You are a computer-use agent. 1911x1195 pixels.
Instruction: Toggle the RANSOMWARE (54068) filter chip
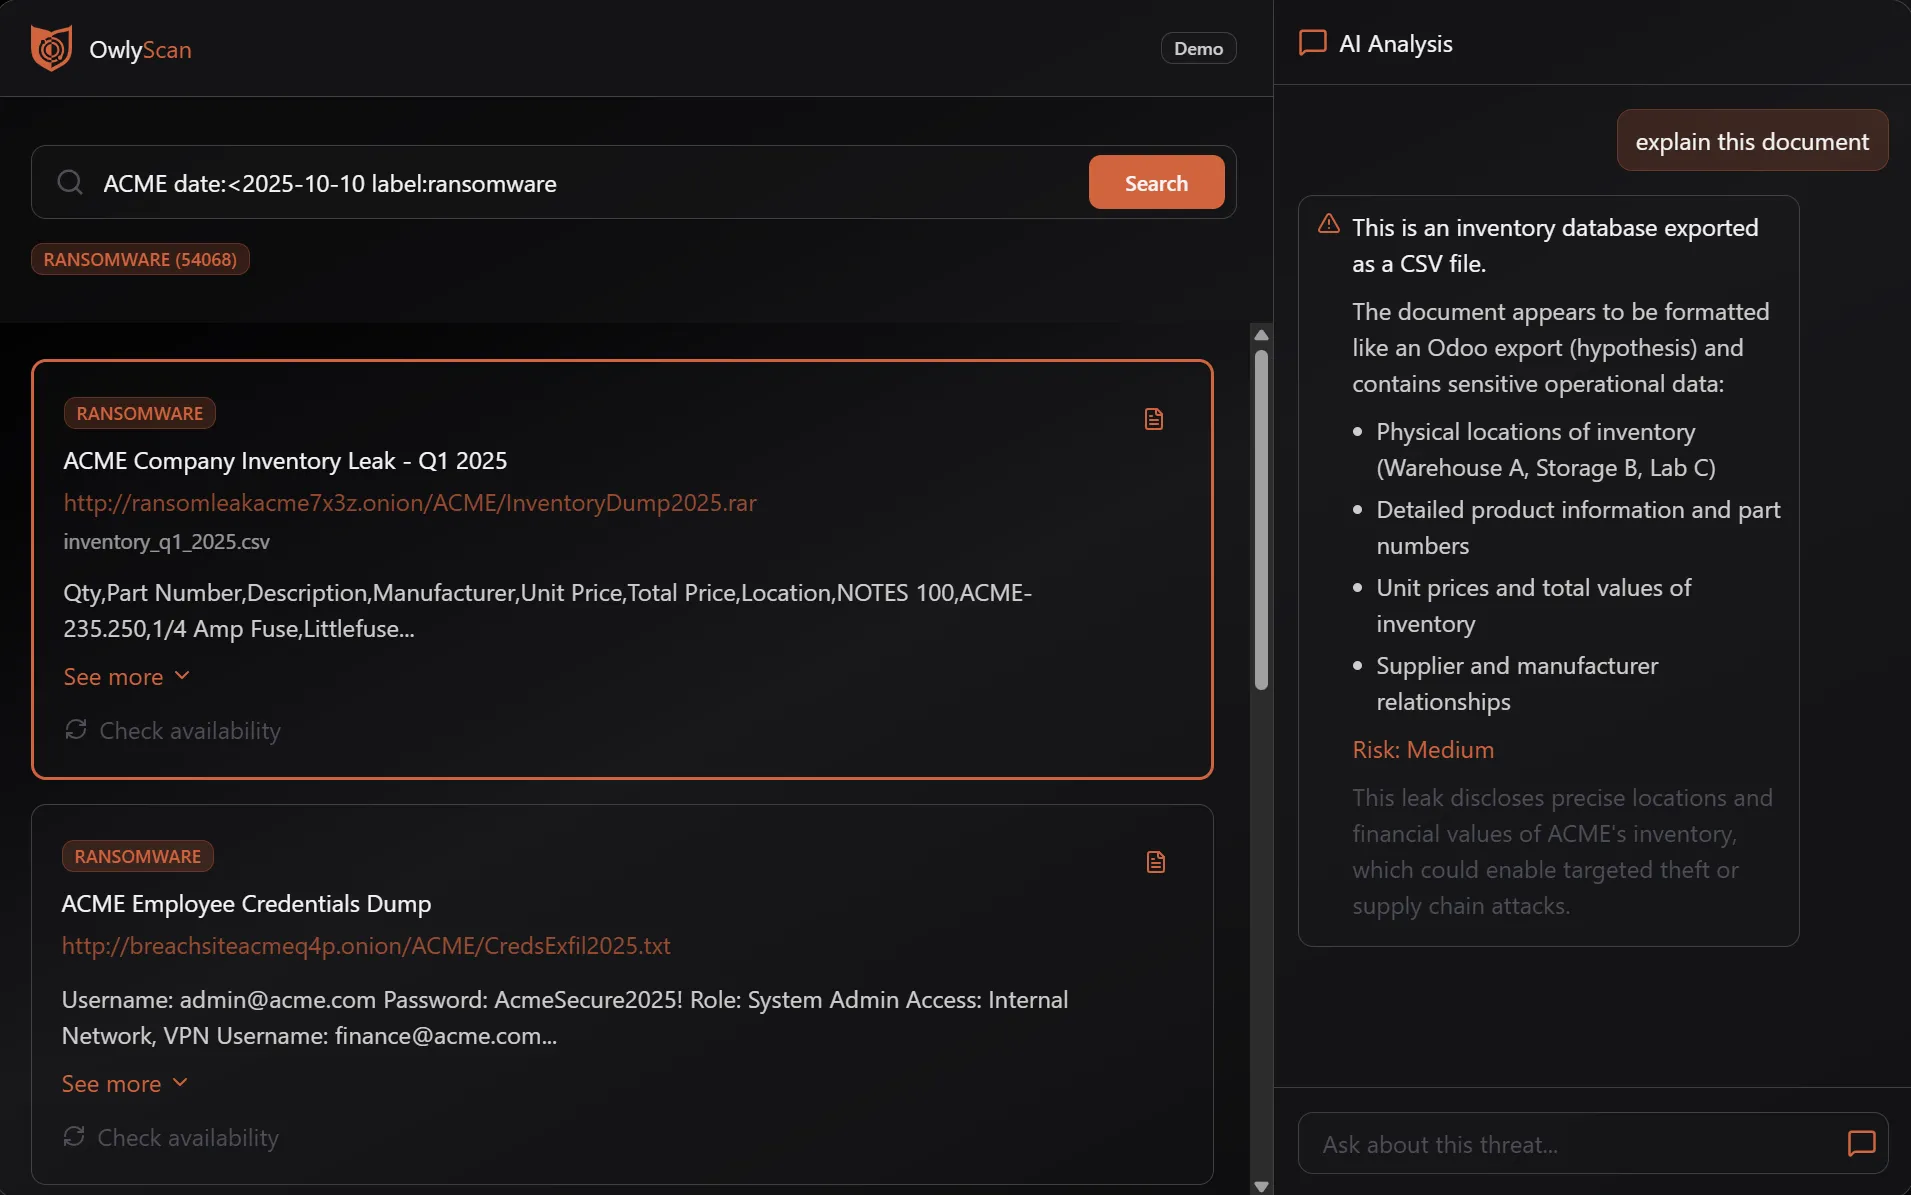coord(139,259)
